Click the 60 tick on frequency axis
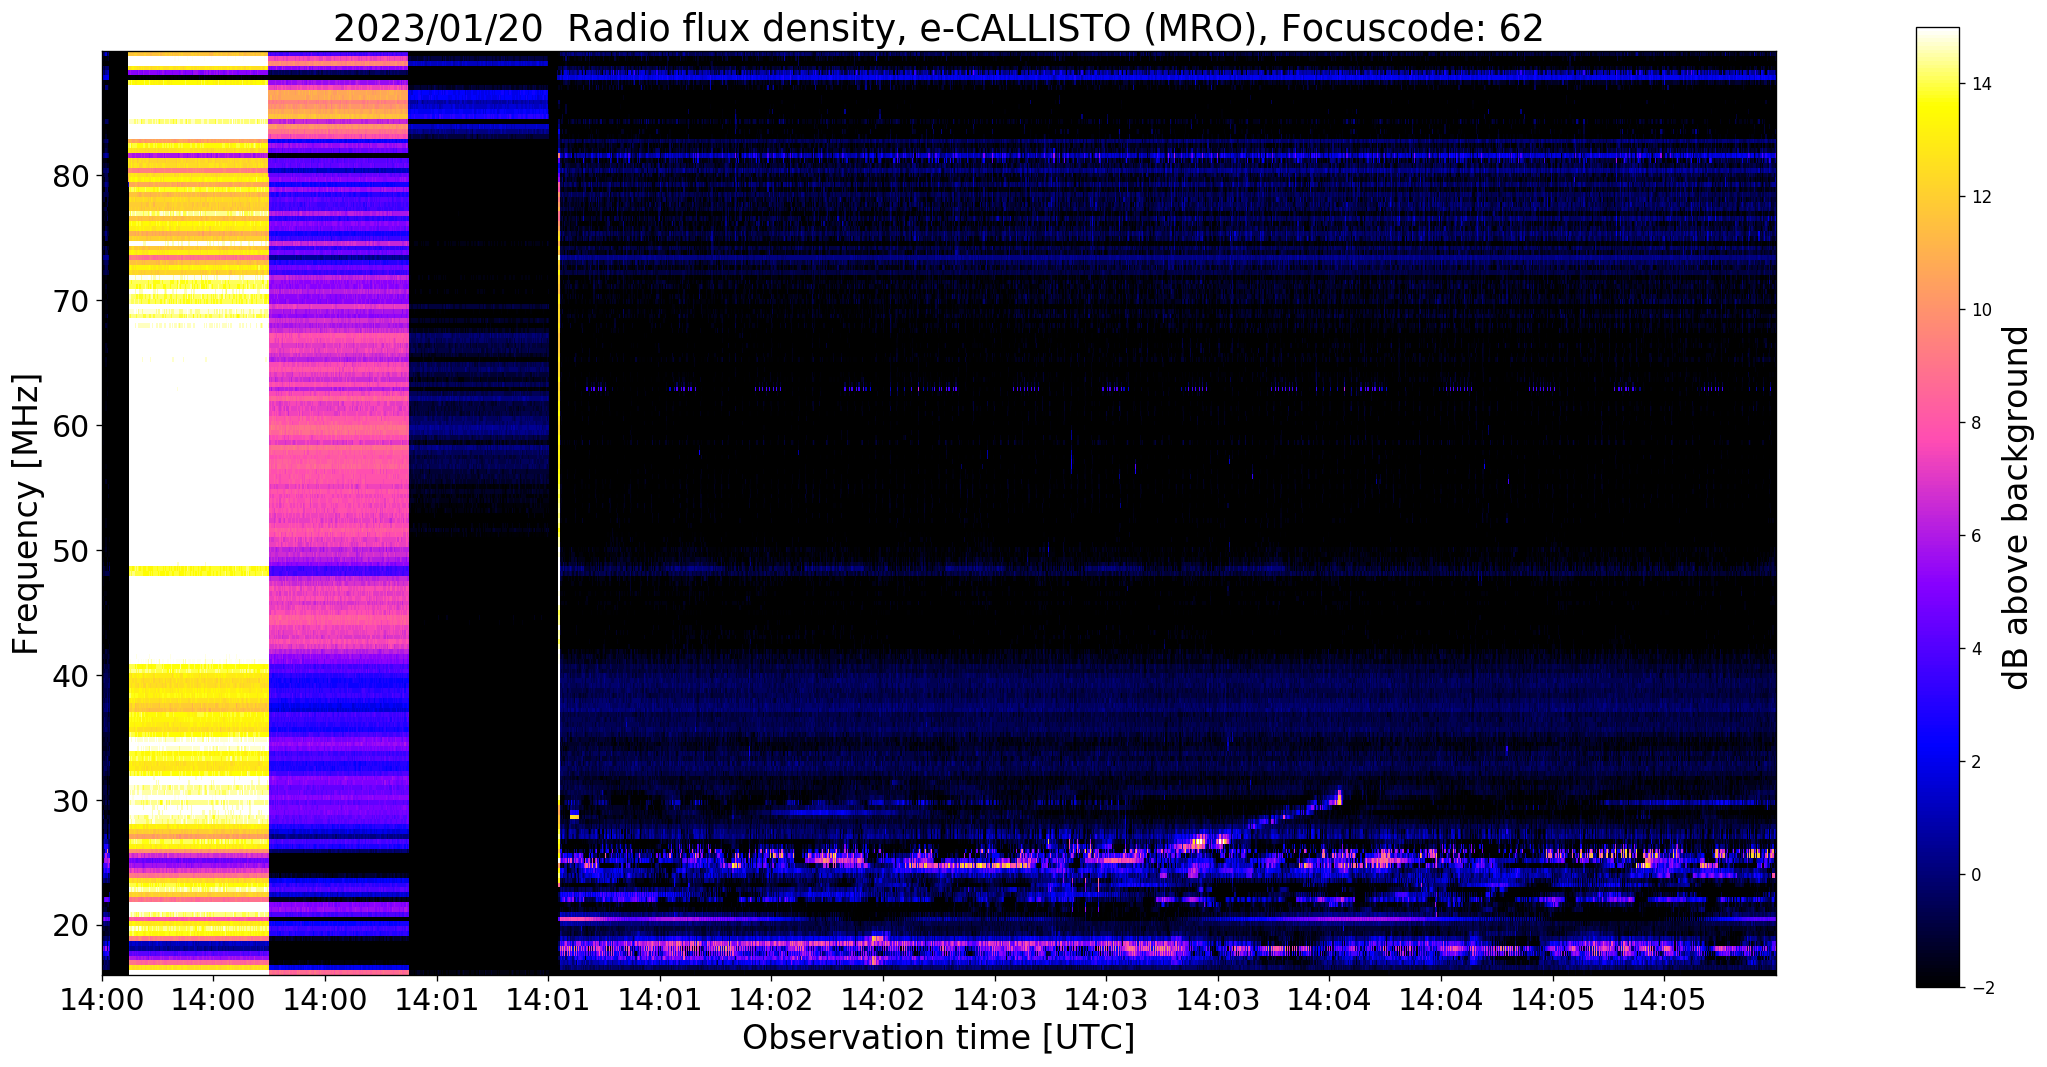 click(72, 426)
